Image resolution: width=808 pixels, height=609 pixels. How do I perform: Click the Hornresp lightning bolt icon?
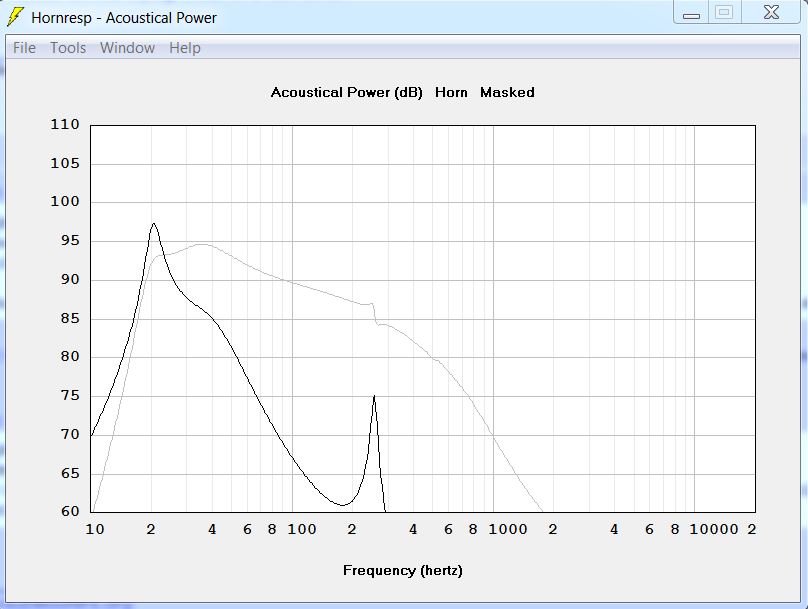tap(15, 16)
